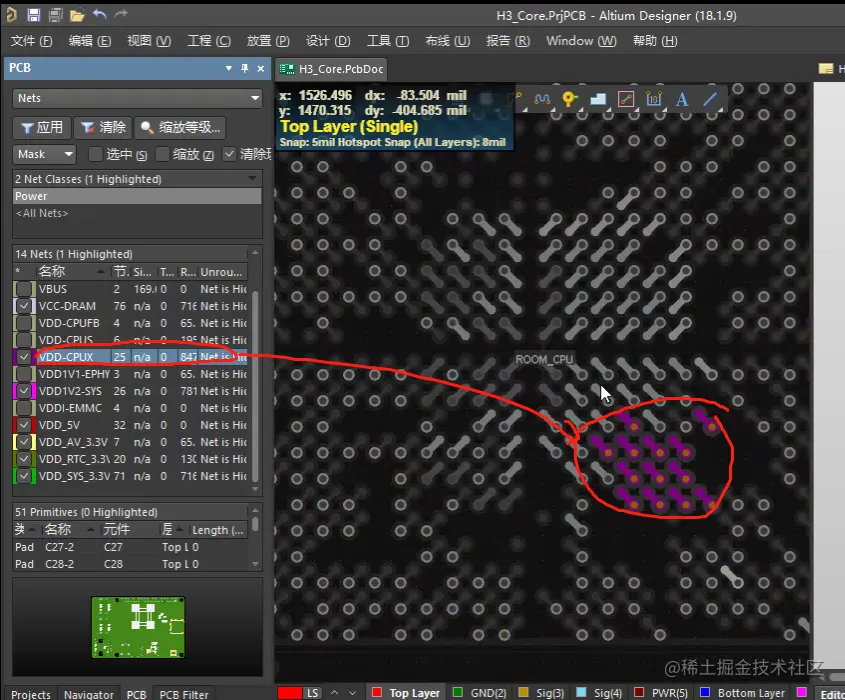Select the <All Nets> class entry
845x700 pixels.
click(x=137, y=213)
